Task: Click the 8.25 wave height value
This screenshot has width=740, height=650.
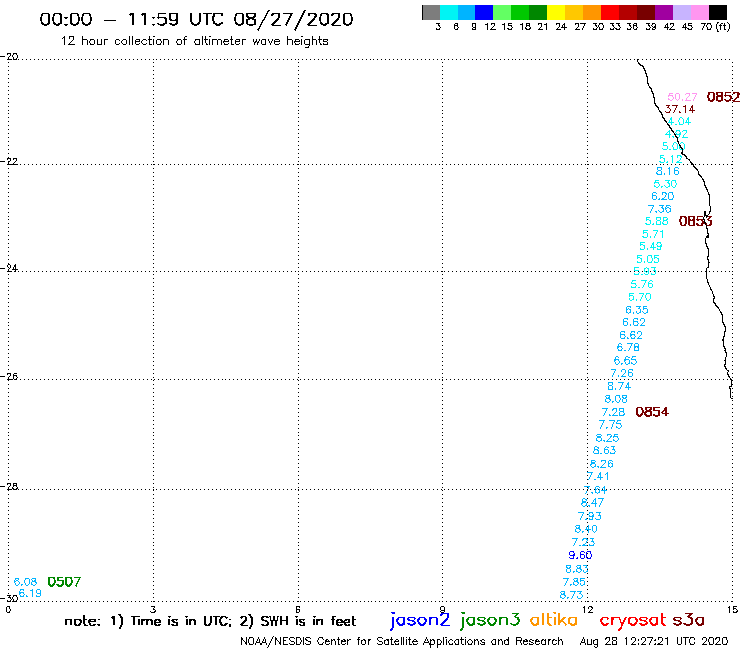Action: click(x=607, y=438)
